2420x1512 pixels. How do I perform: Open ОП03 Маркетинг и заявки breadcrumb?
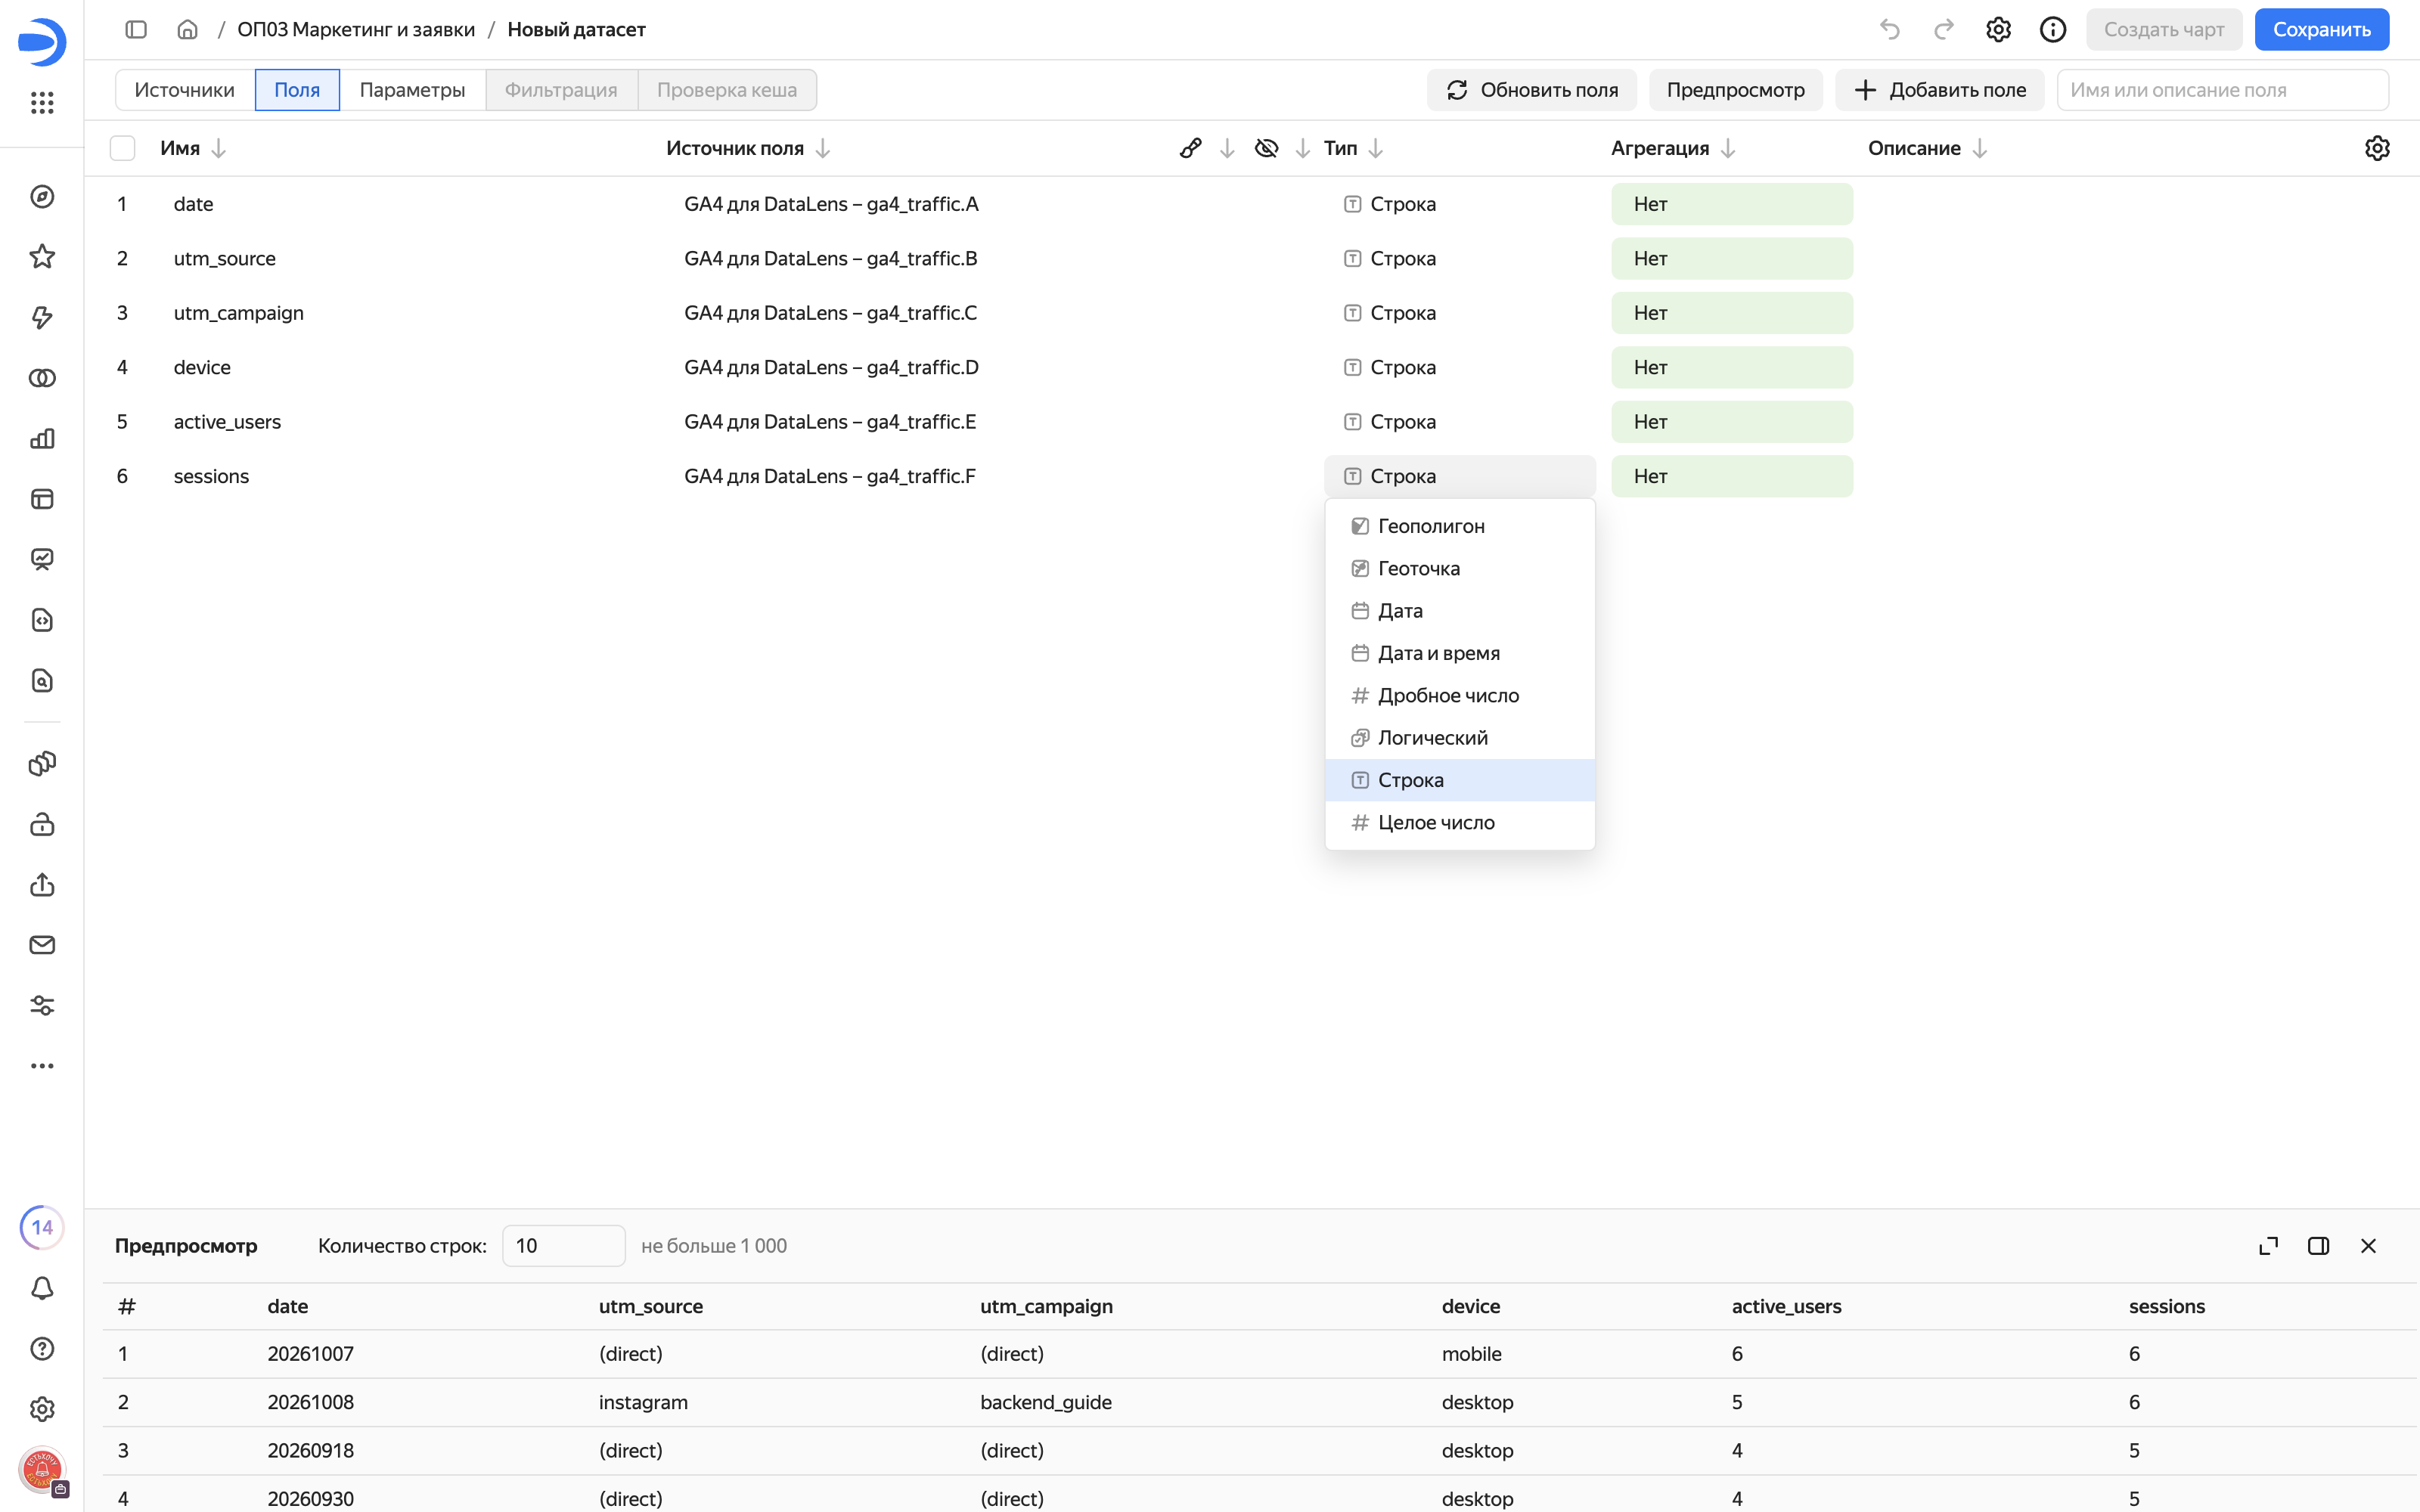(x=356, y=30)
